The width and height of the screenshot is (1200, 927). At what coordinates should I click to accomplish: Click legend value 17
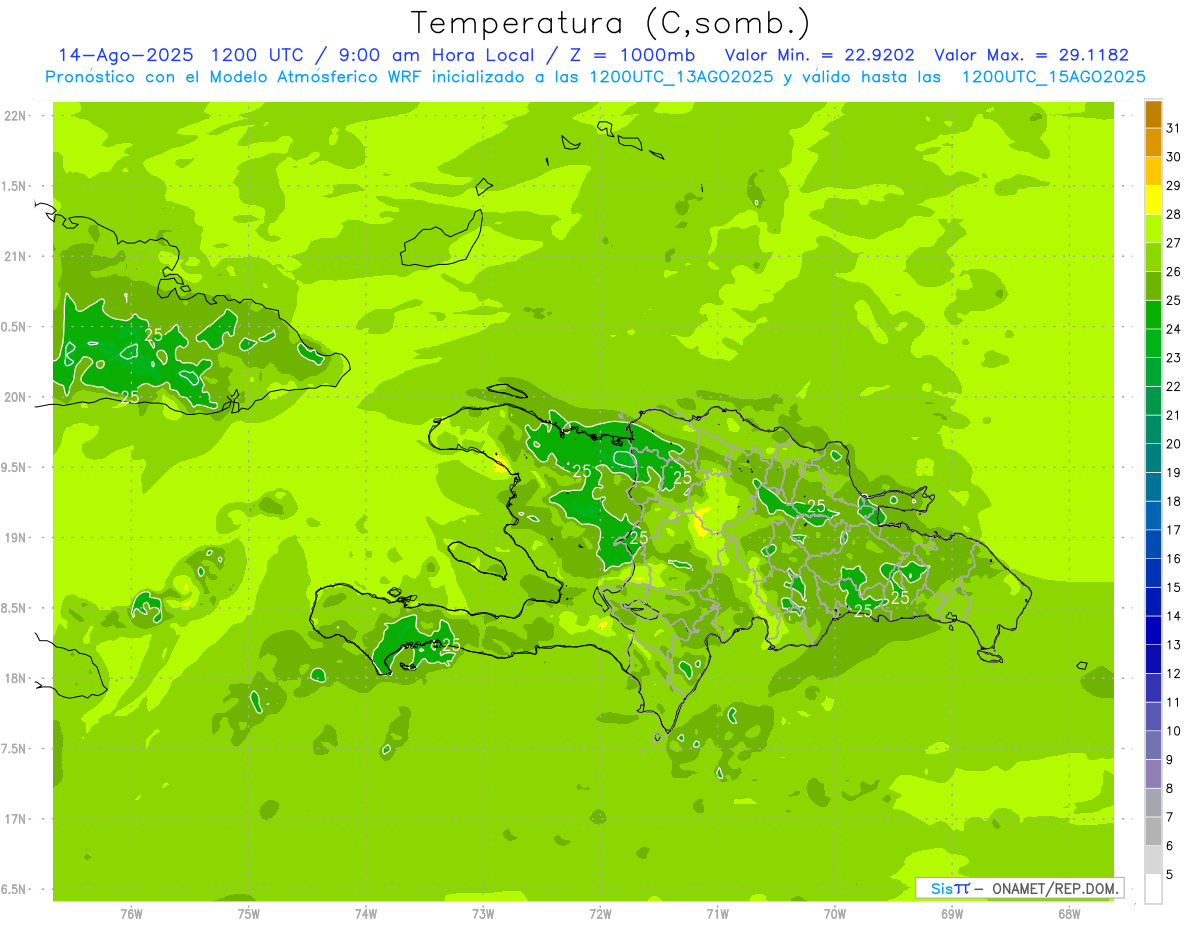click(1174, 530)
